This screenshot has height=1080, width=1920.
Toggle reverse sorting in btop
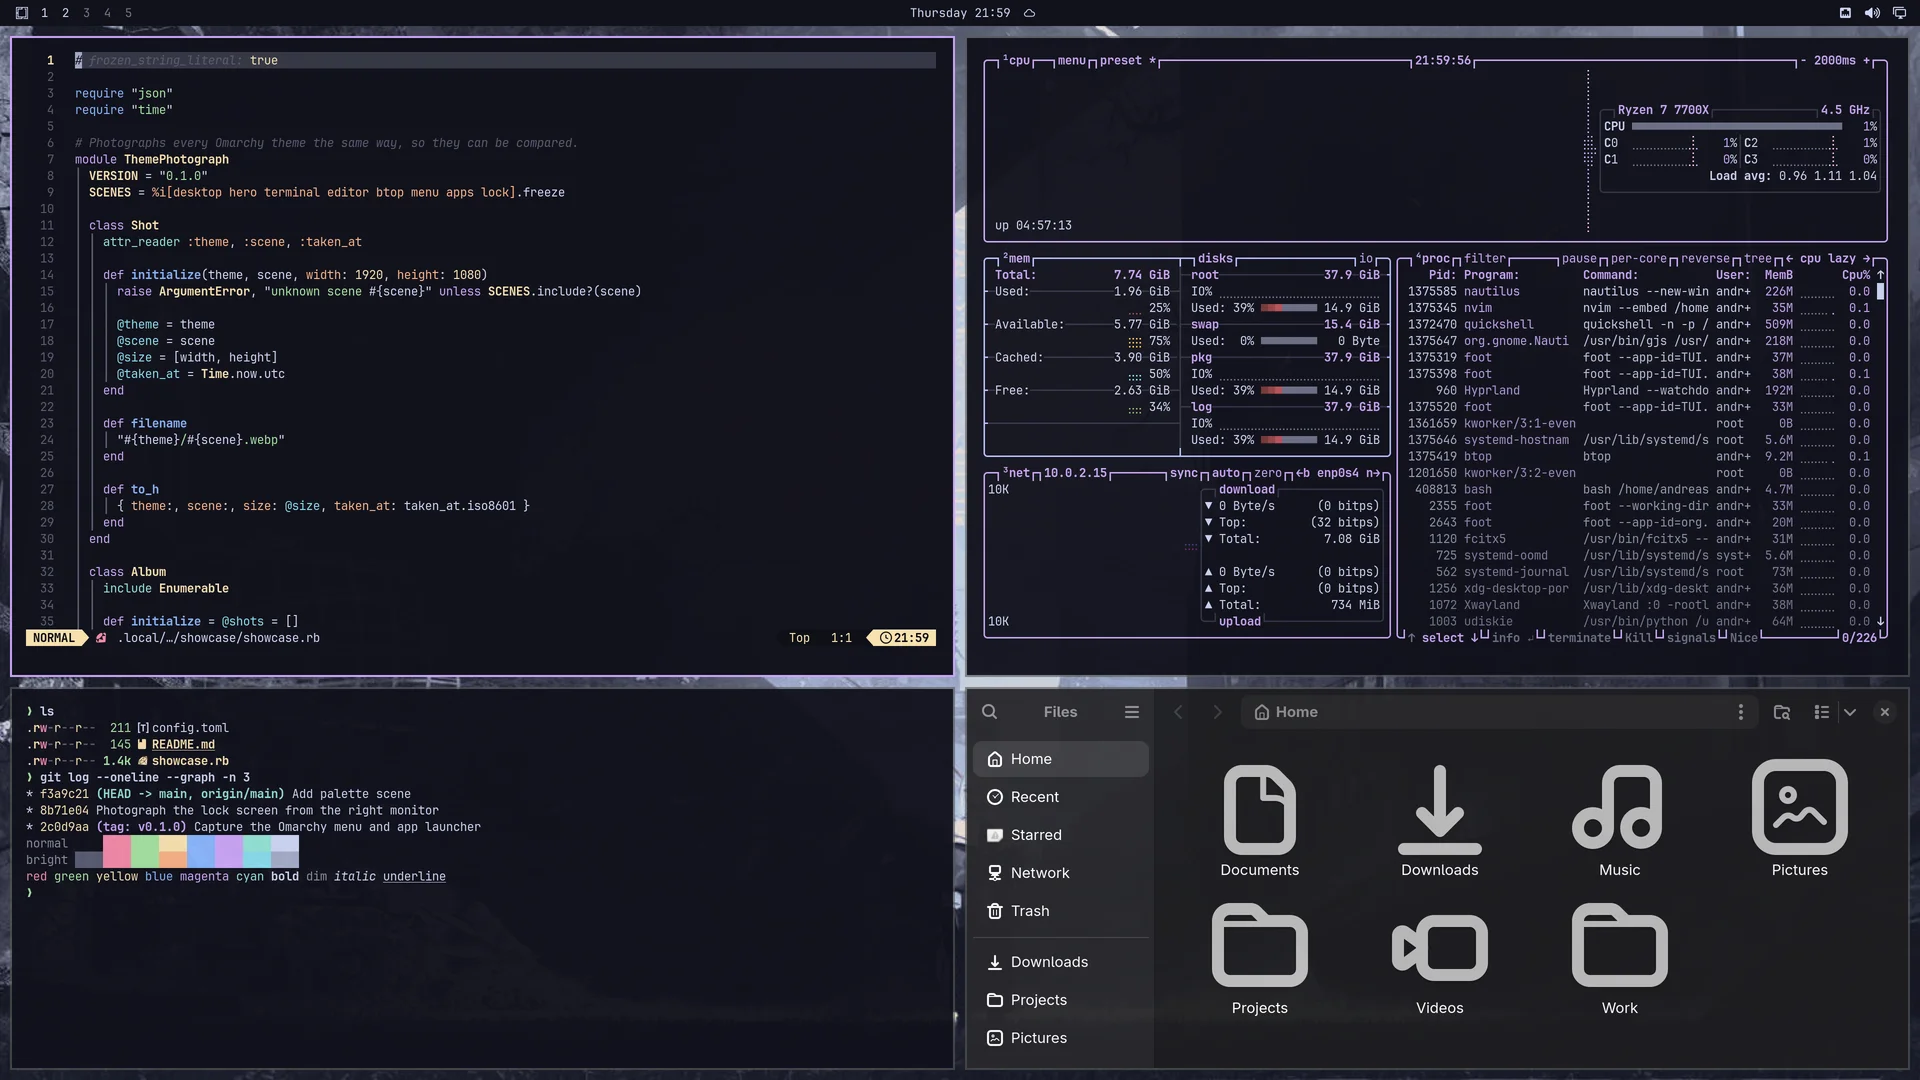1705,259
